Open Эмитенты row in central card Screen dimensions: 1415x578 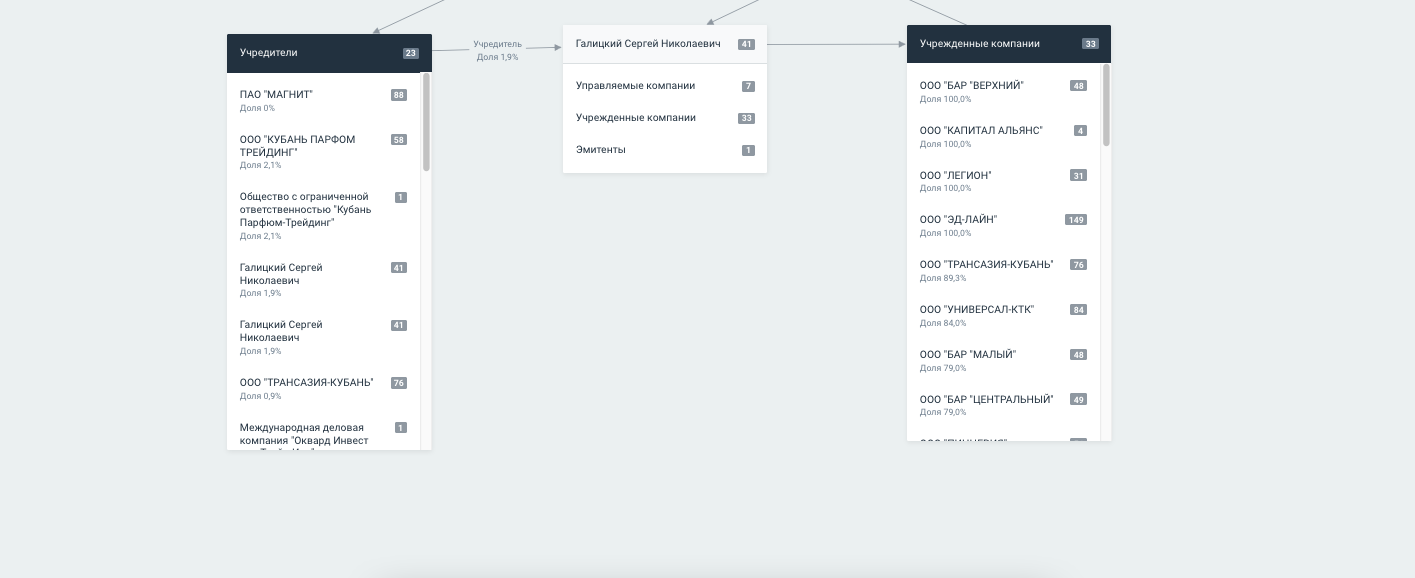[x=601, y=150]
